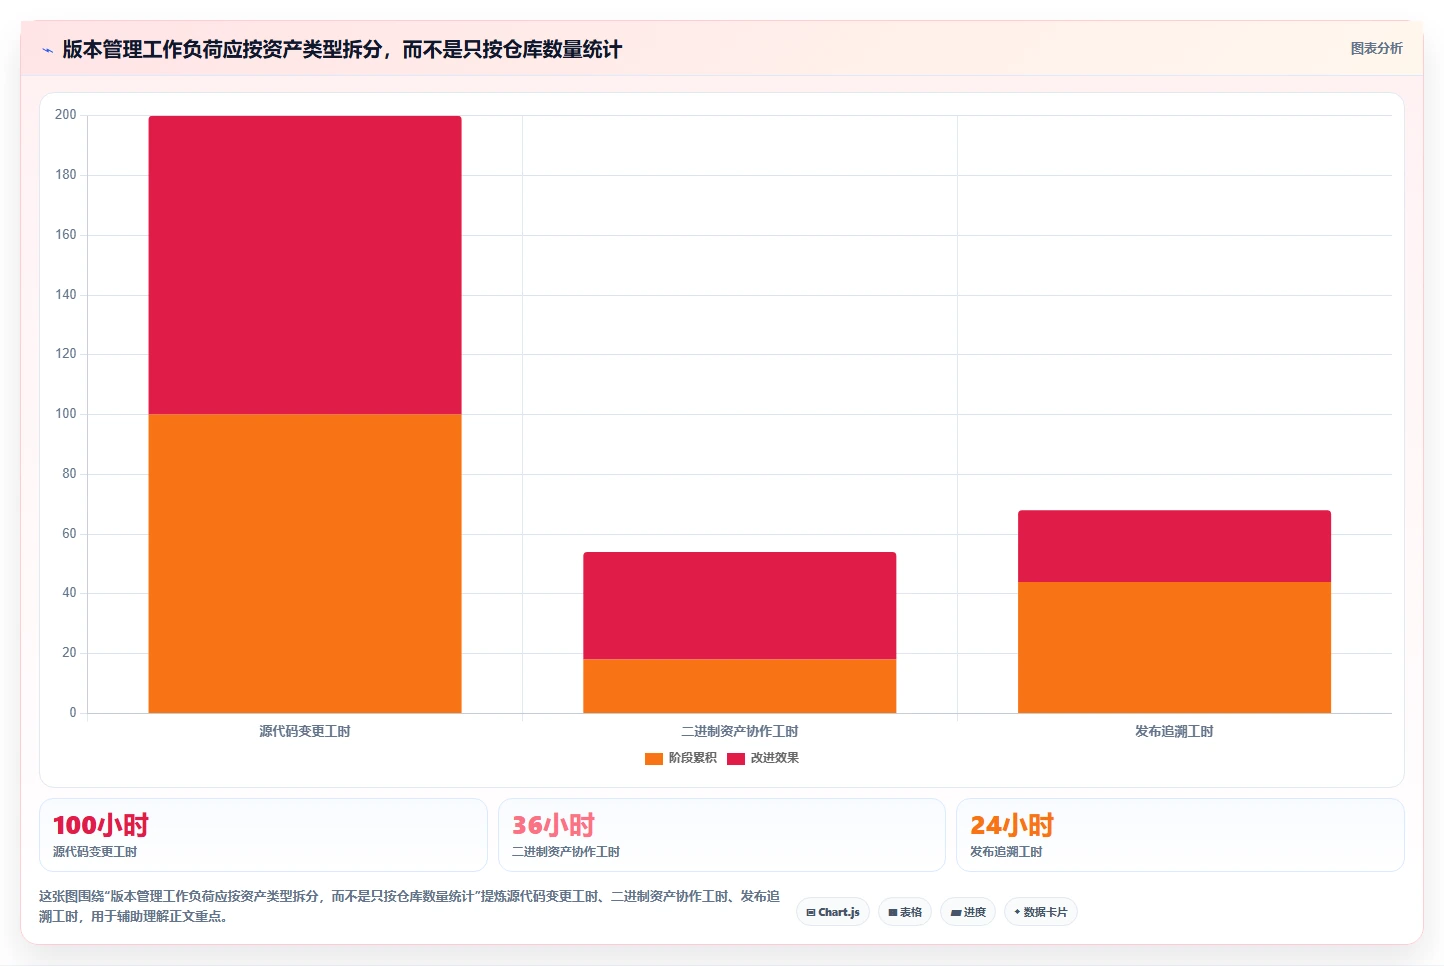Screen dimensions: 1444x966
Task: Click the 100小时 data card value
Action: tap(100, 825)
